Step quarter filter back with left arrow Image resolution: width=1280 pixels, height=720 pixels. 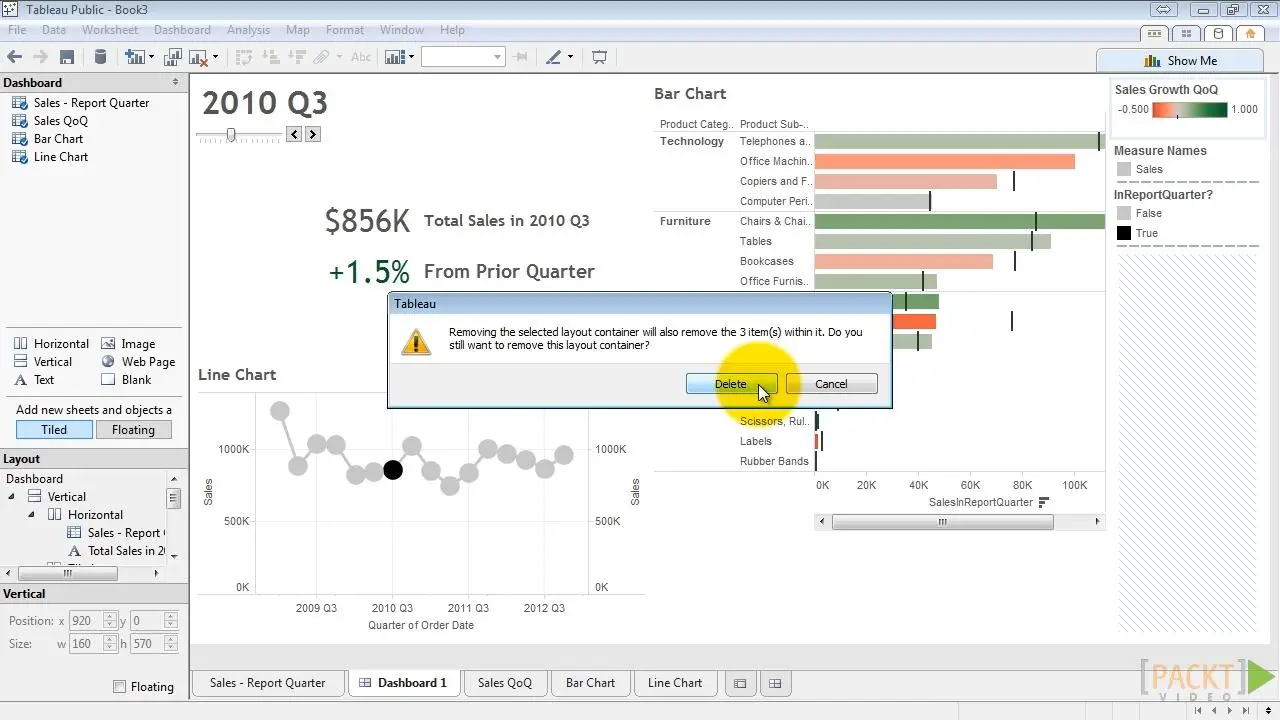[x=294, y=134]
